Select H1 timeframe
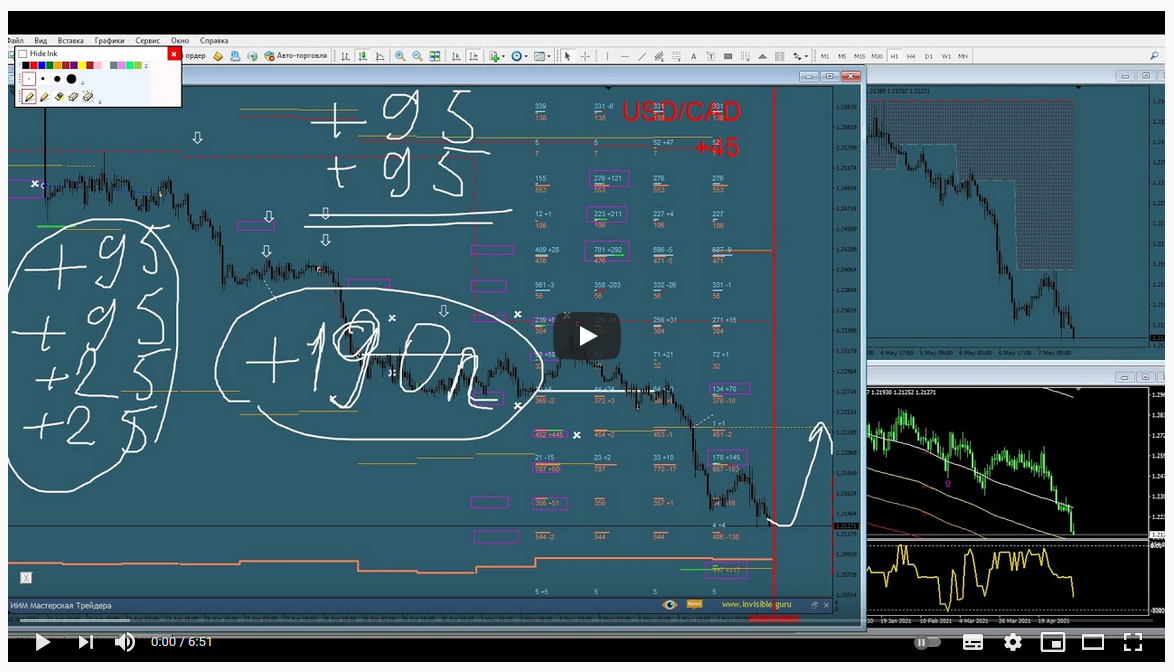Image resolution: width=1174 pixels, height=672 pixels. [x=894, y=56]
